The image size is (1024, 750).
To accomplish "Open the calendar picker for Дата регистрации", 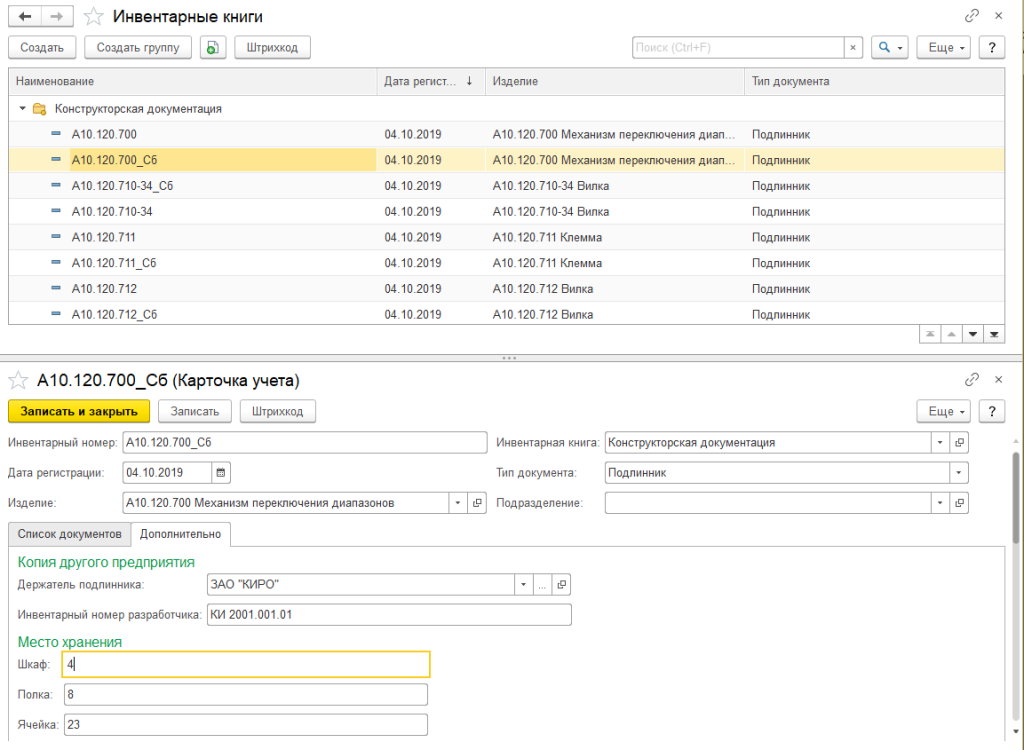I will (x=221, y=472).
